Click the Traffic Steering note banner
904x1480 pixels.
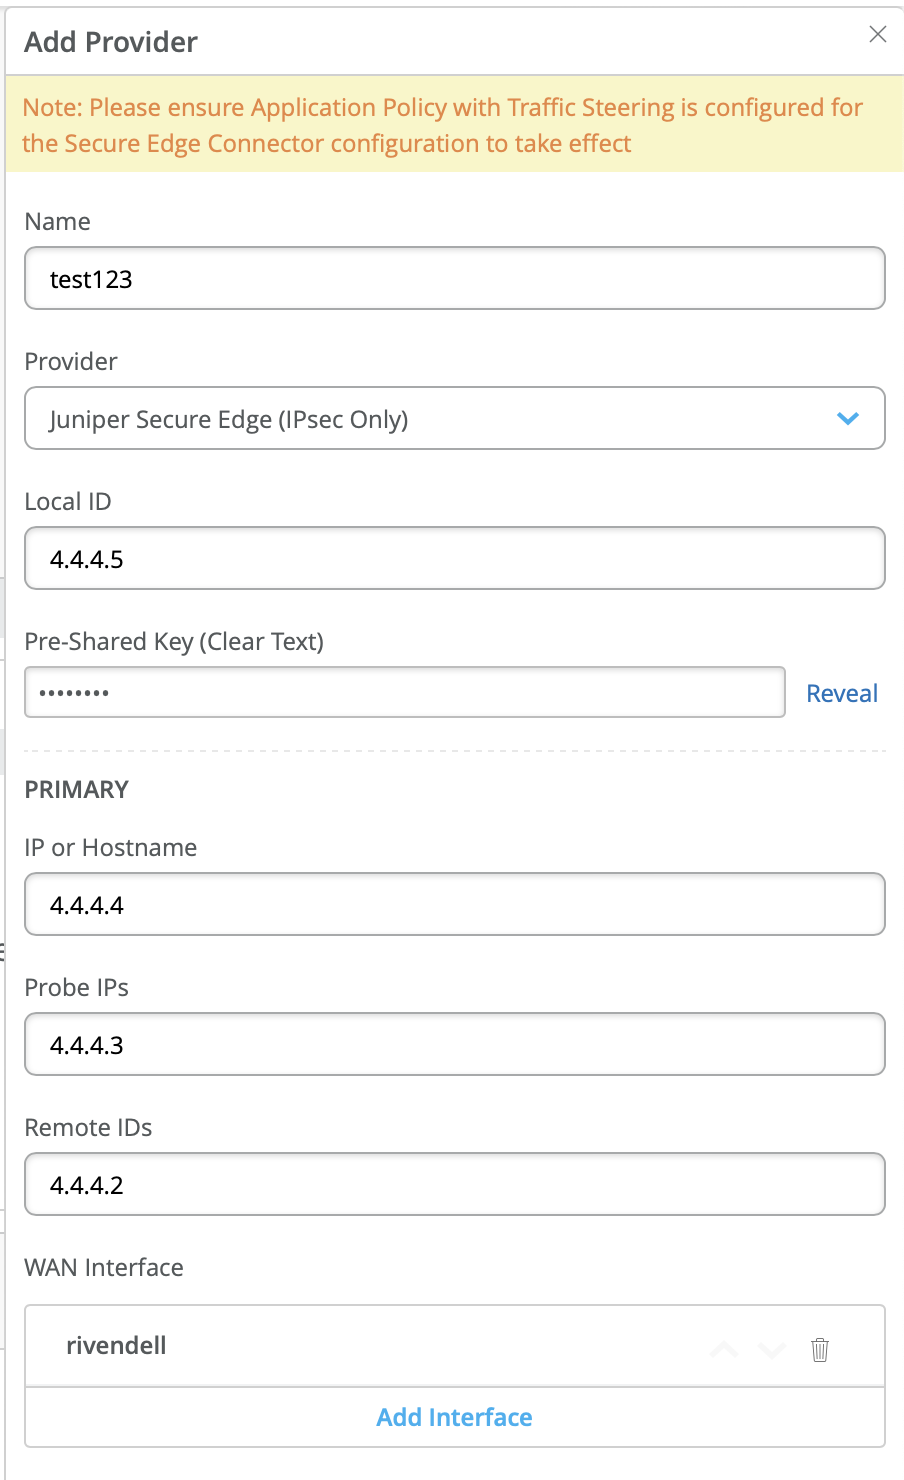coord(443,125)
